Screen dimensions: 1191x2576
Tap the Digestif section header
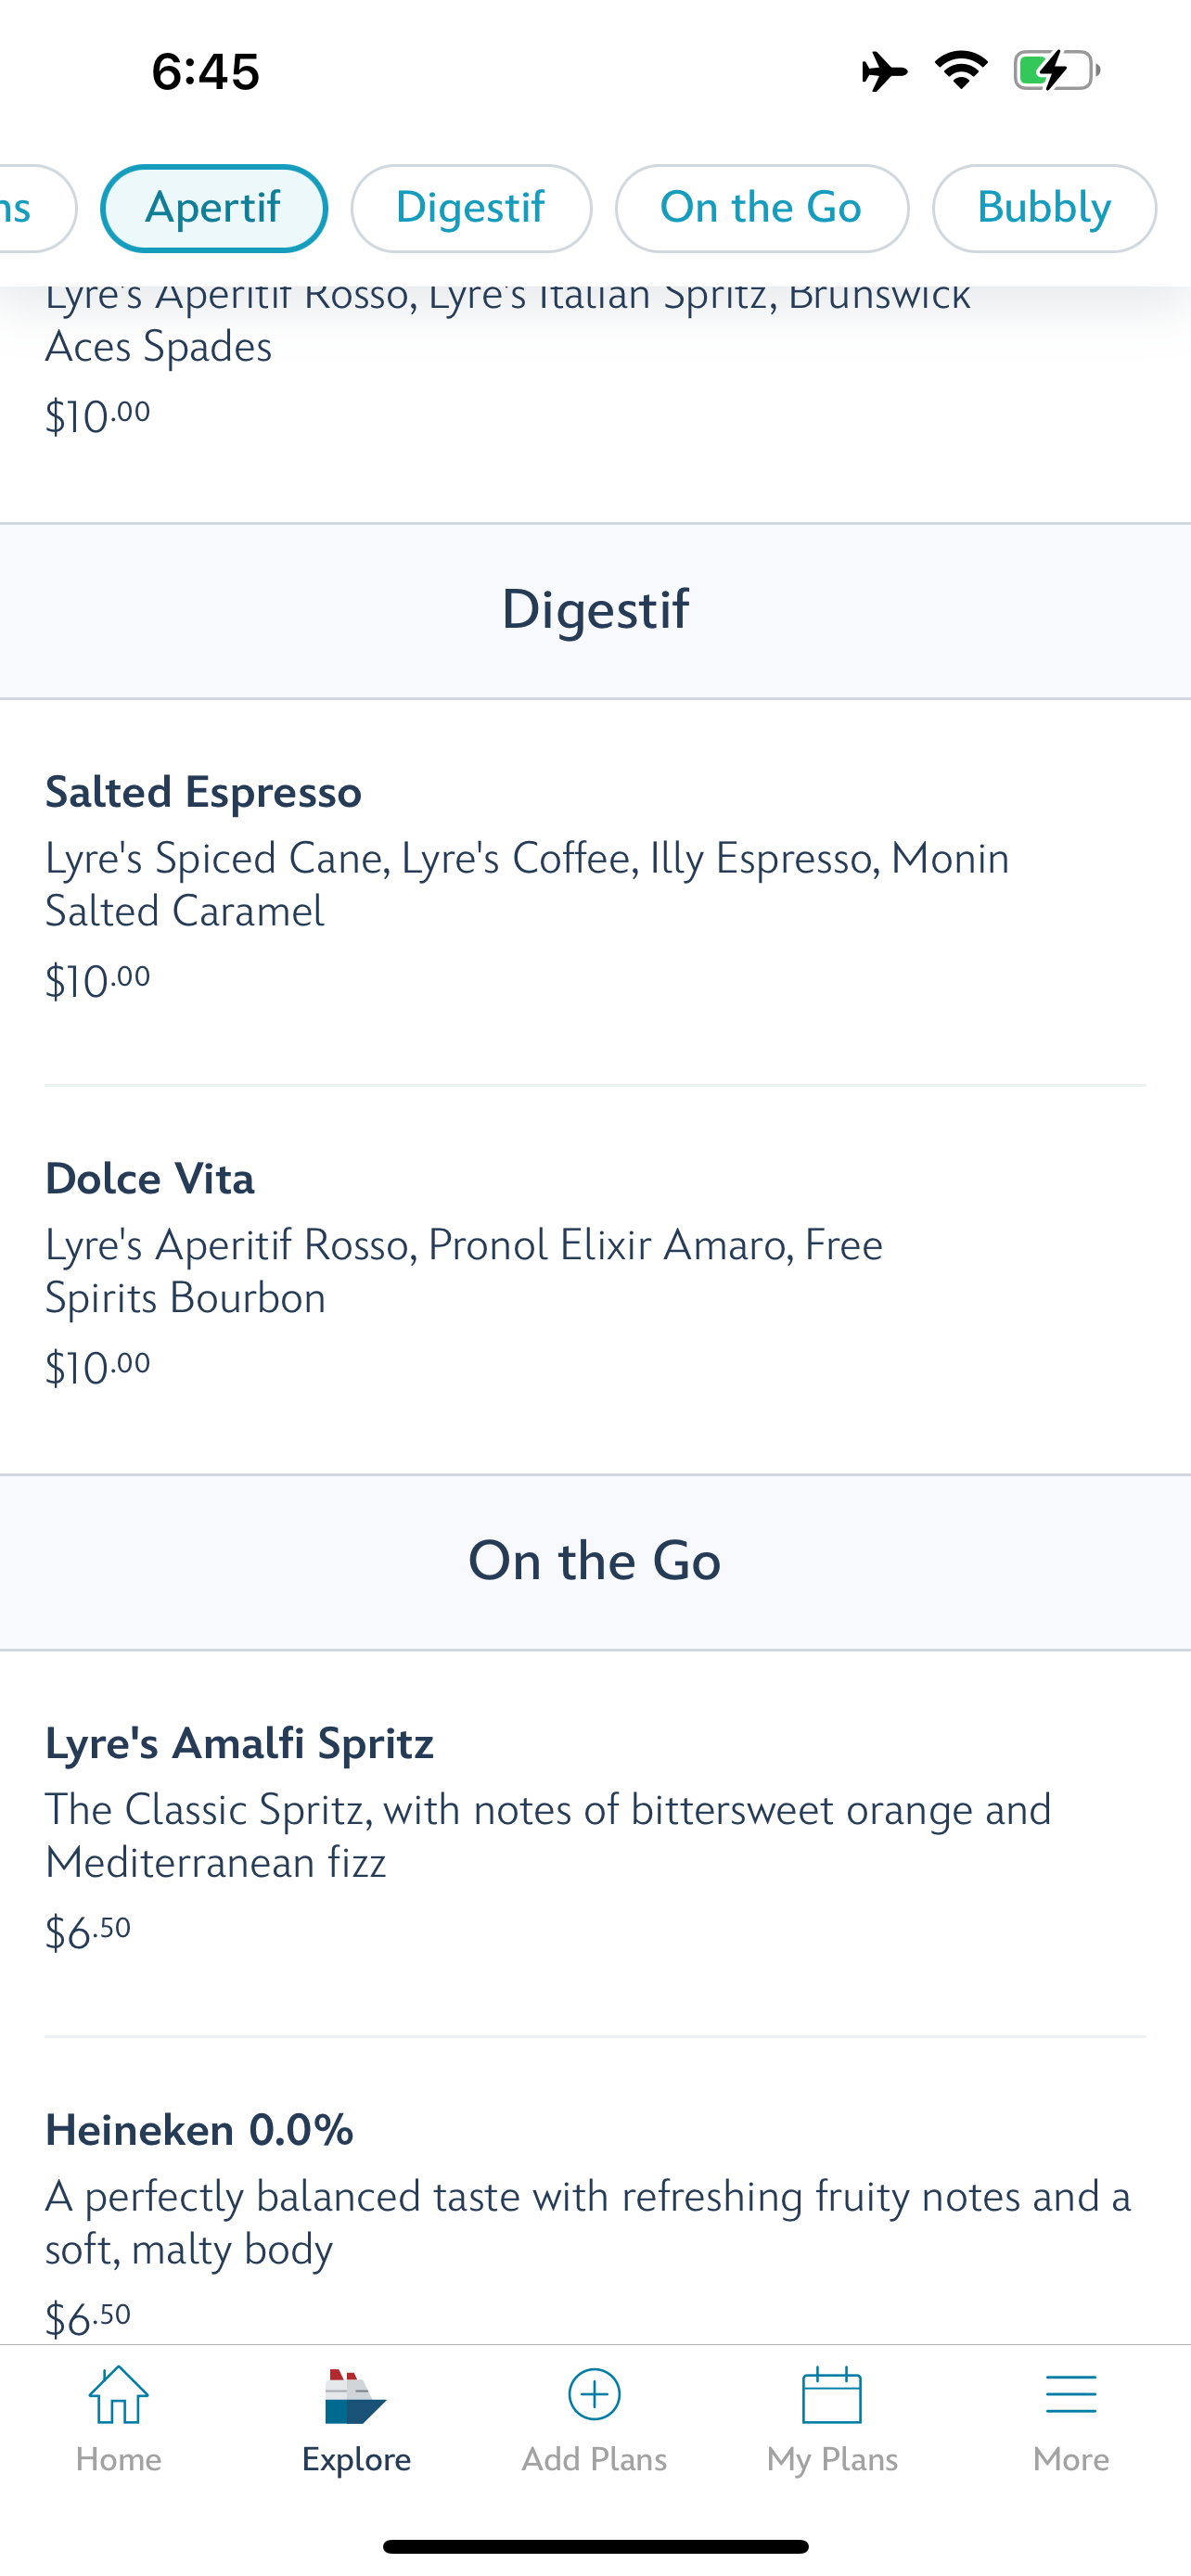point(595,610)
